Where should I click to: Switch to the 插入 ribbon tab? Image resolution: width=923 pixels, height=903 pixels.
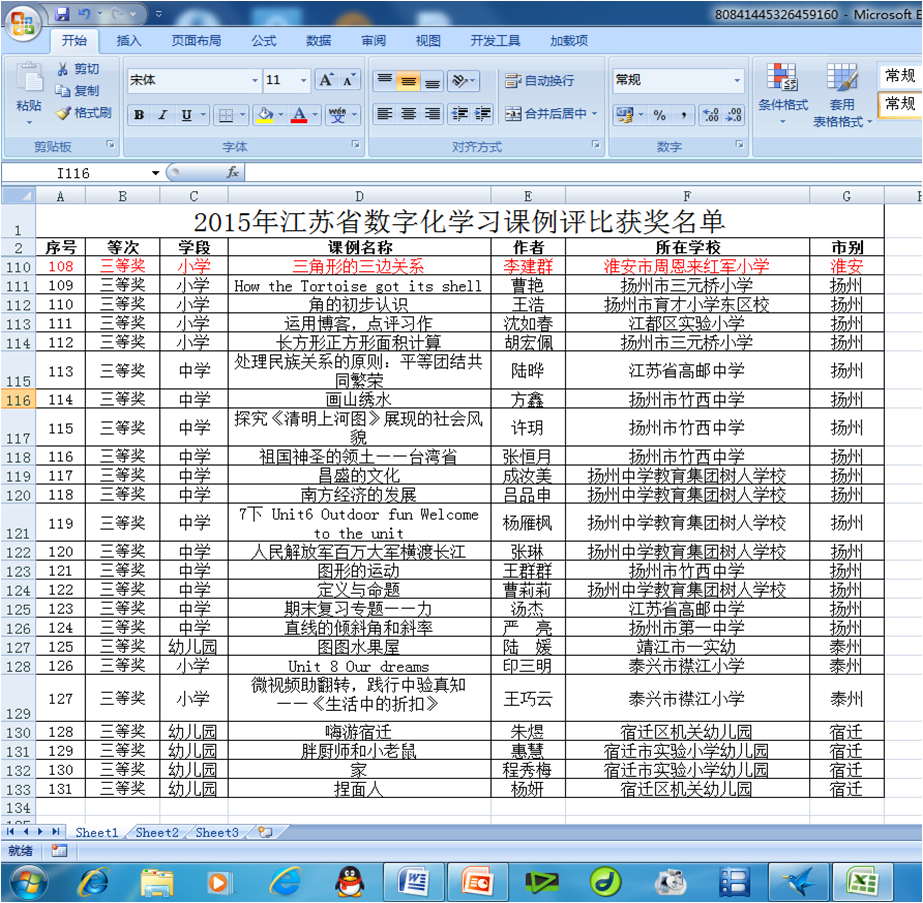(129, 41)
